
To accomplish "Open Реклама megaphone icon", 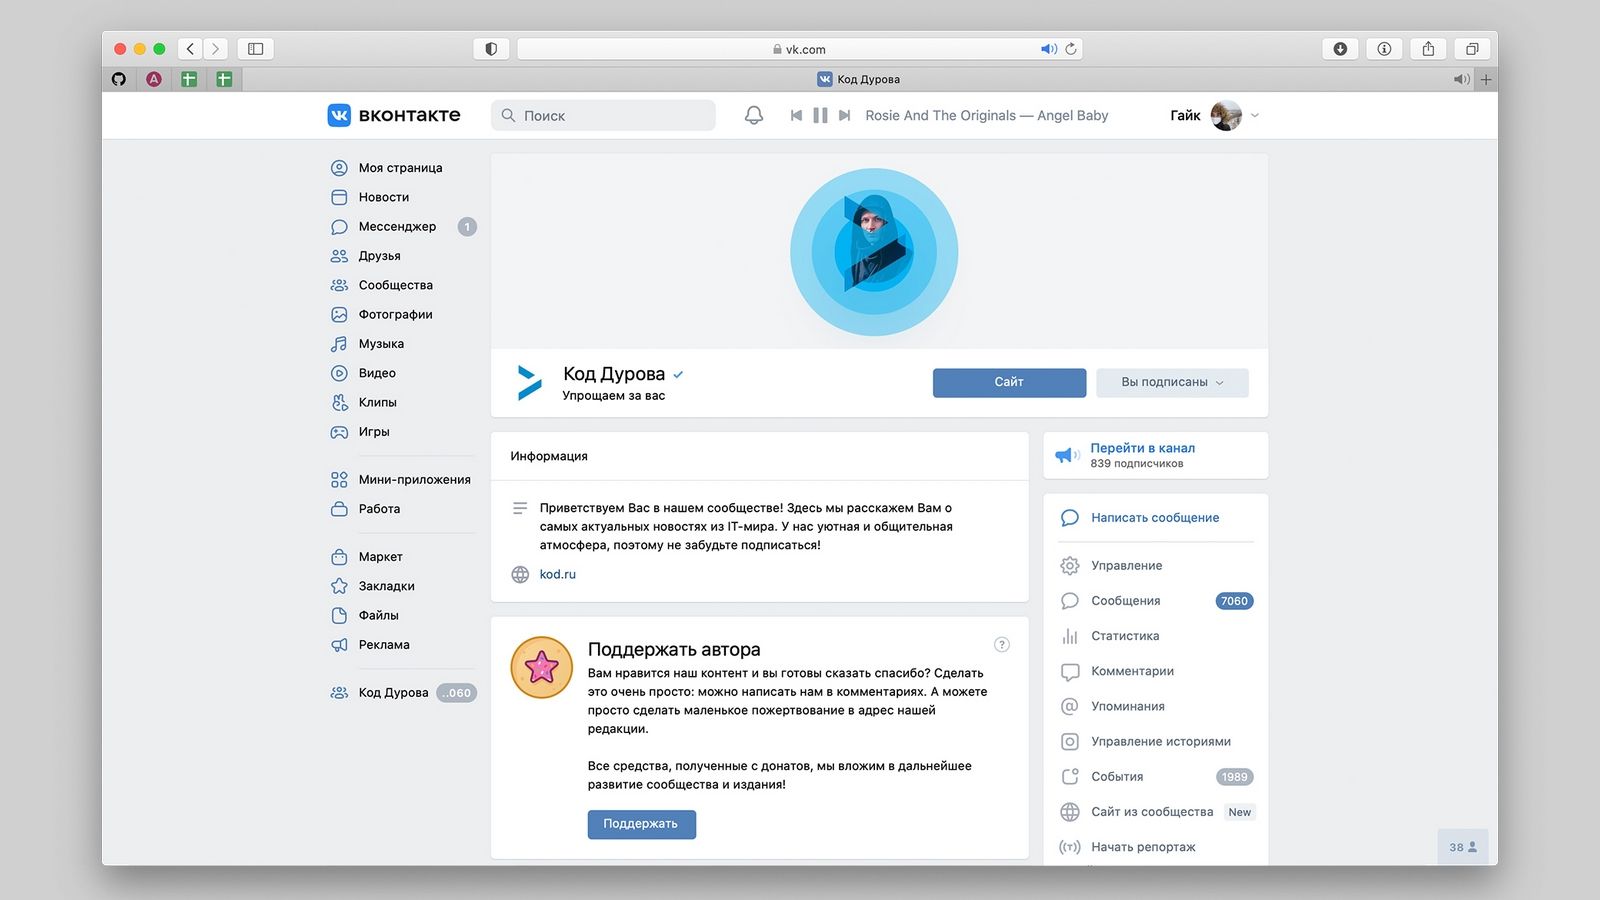I will point(339,645).
